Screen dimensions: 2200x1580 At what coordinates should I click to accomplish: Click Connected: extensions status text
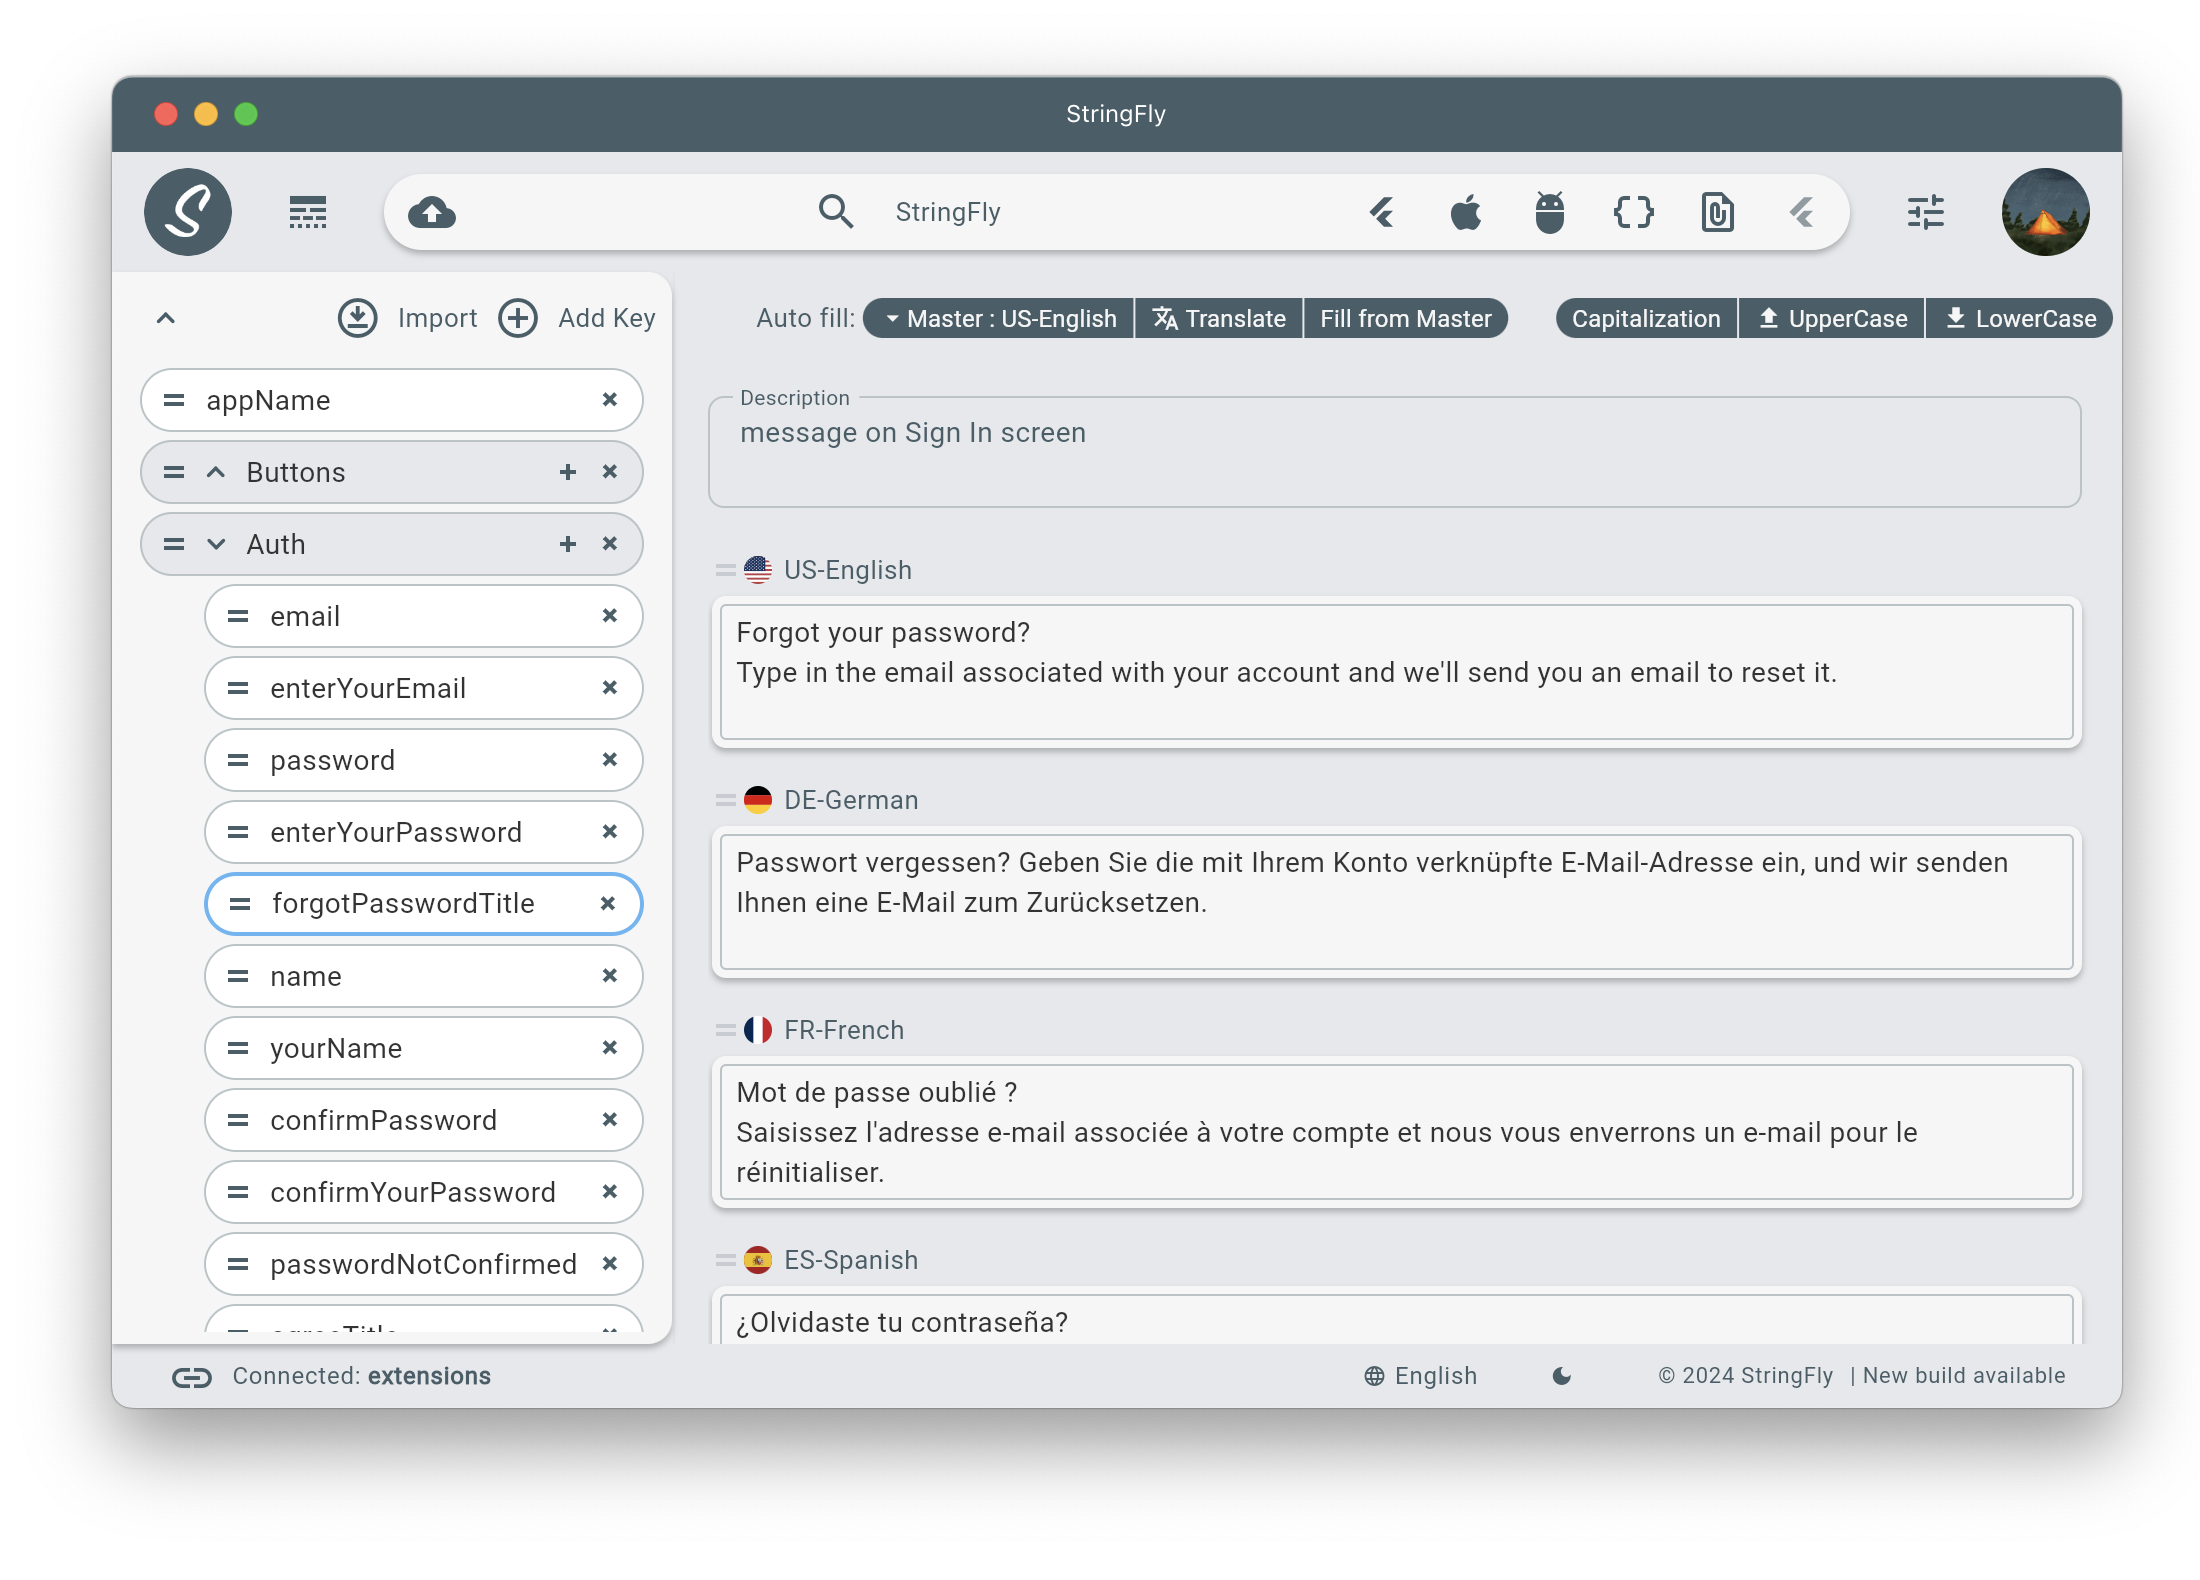pos(362,1376)
